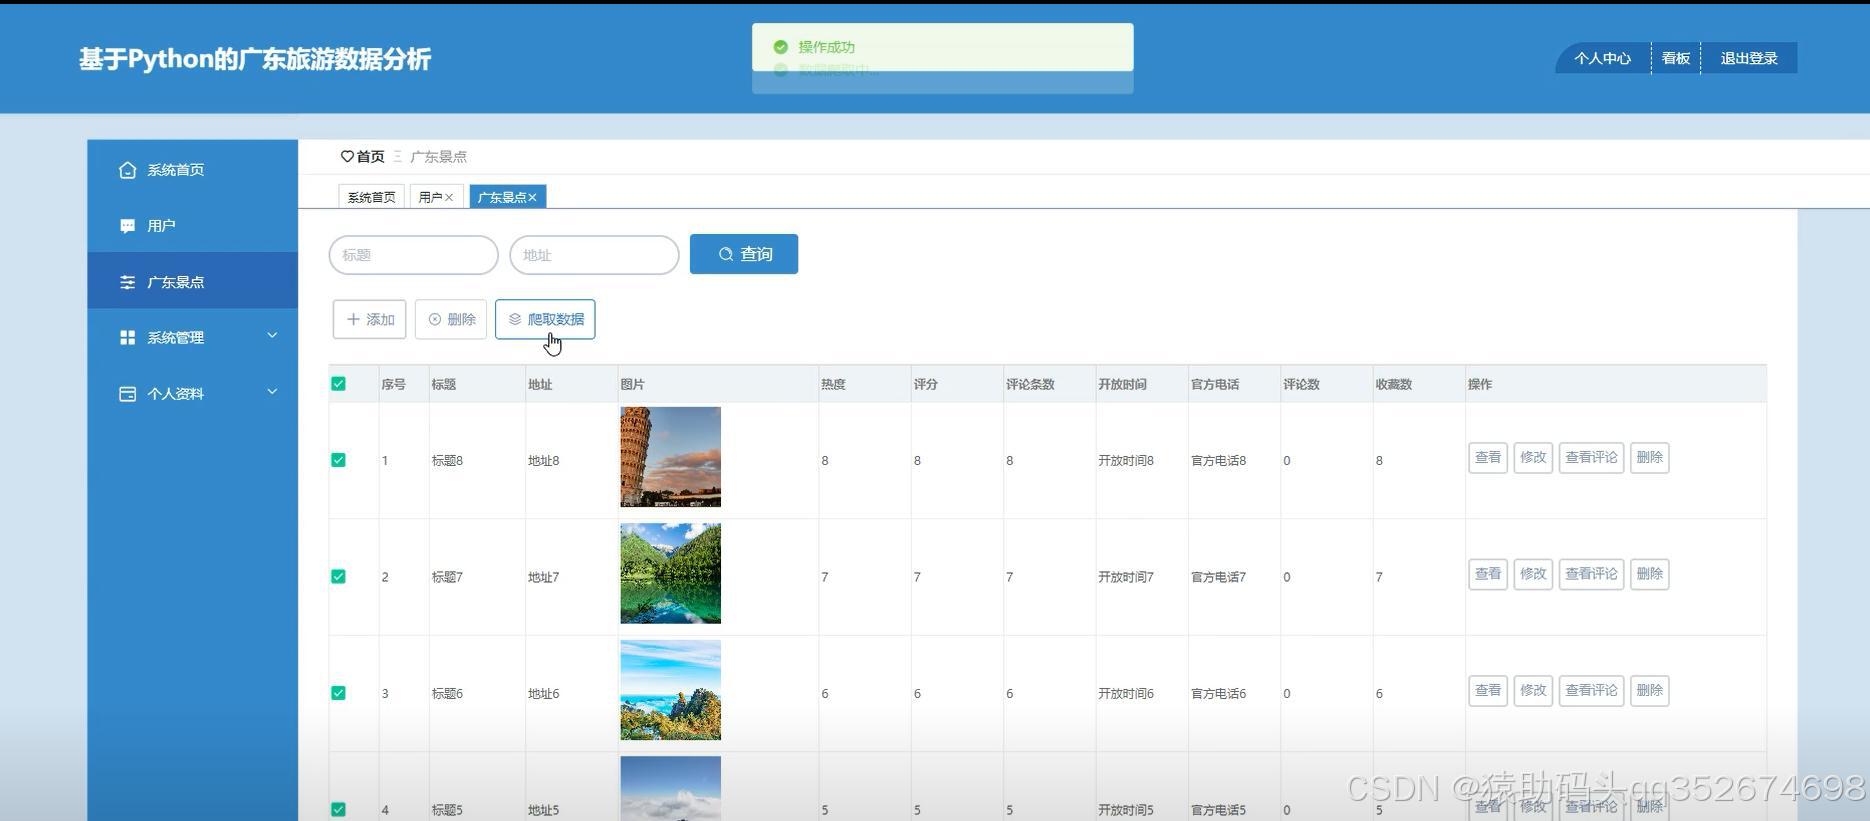Image resolution: width=1870 pixels, height=821 pixels.
Task: Open 系统首页 in the sidebar
Action: coord(192,170)
